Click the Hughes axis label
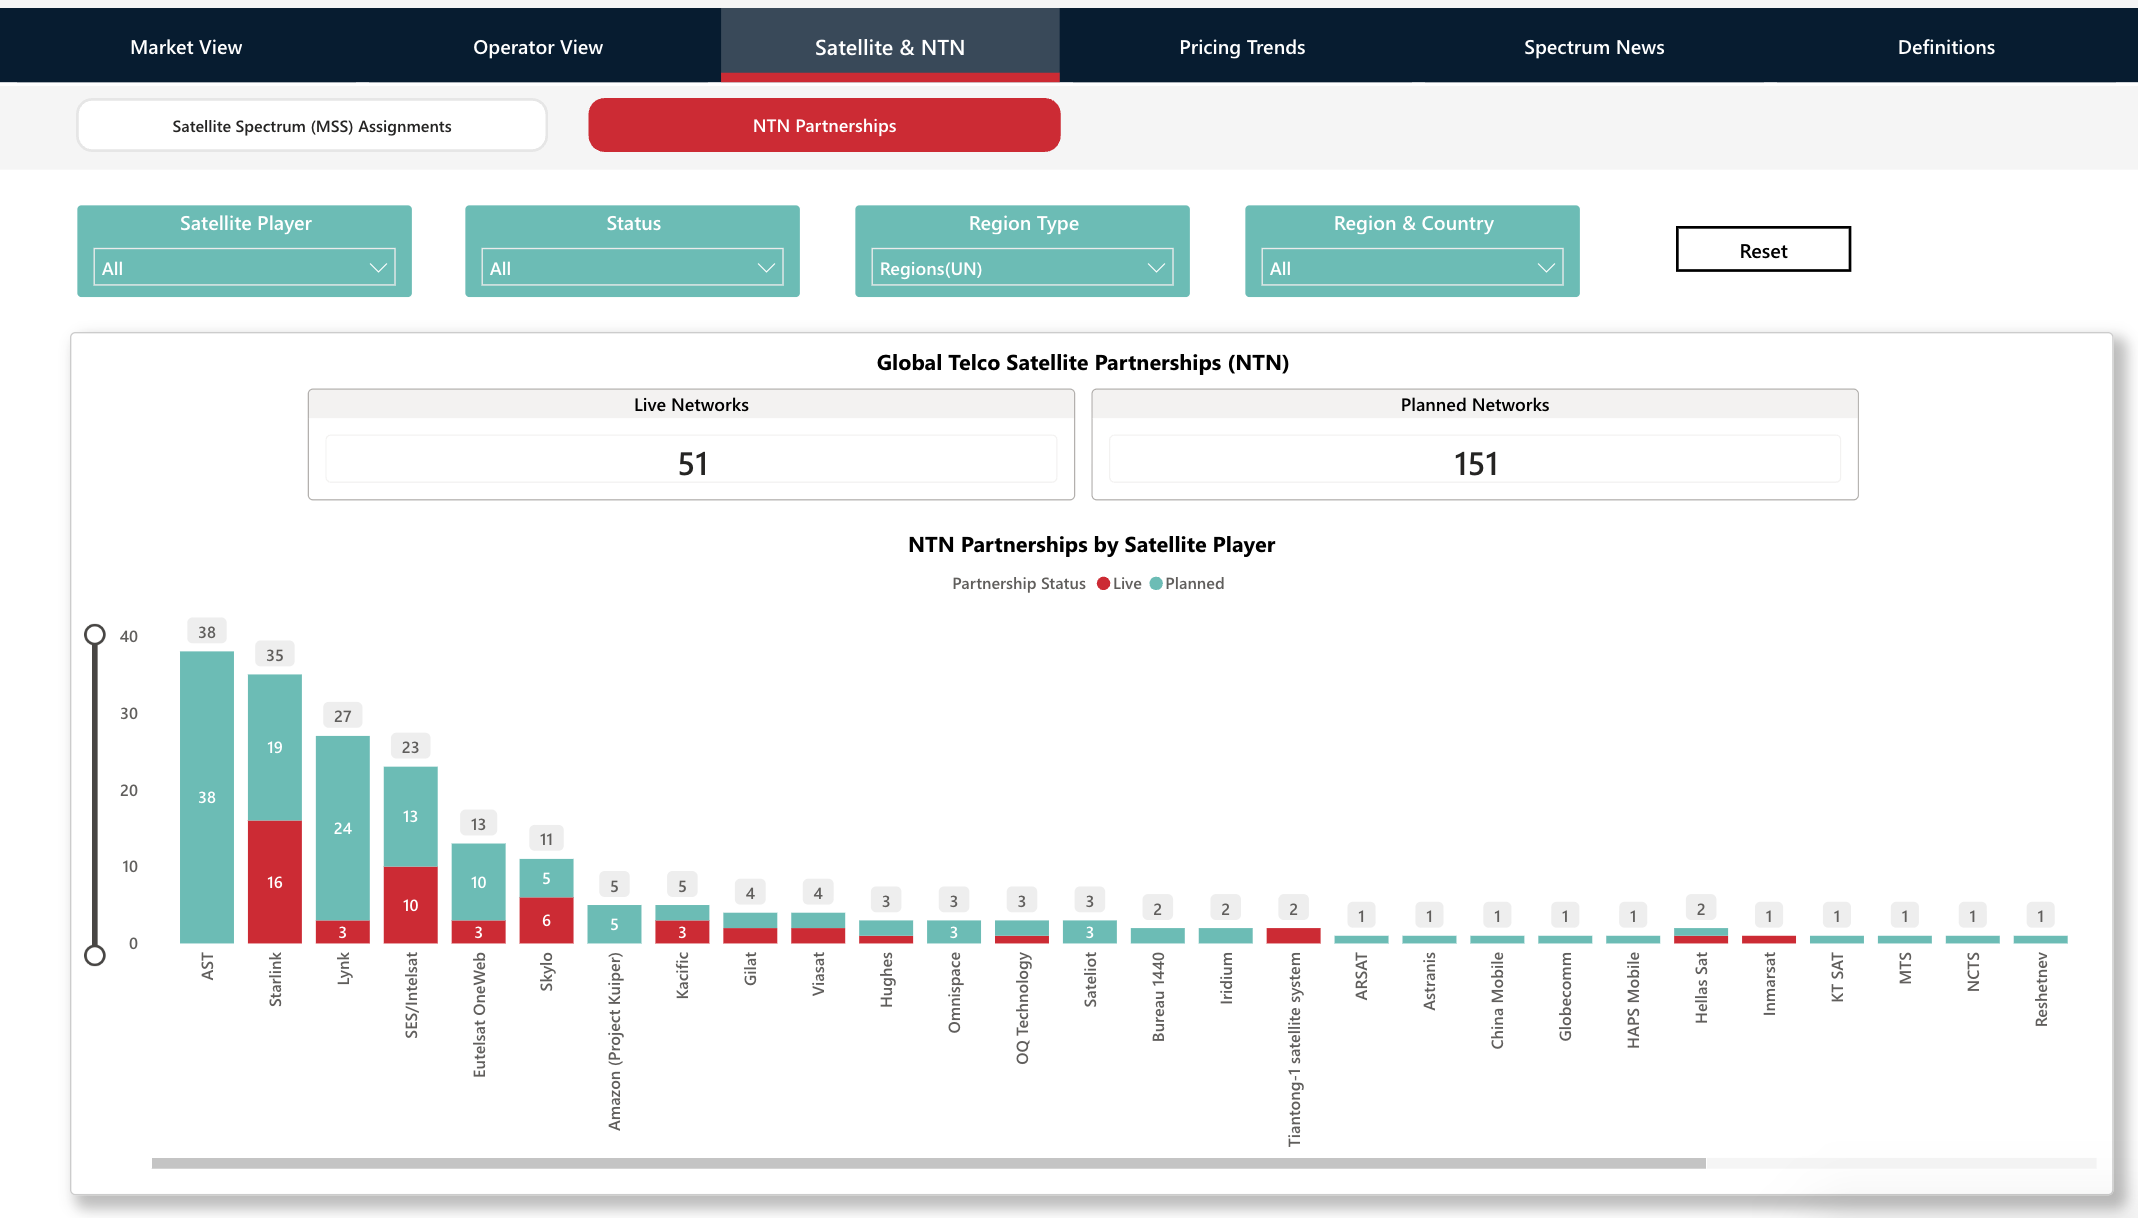 (x=886, y=979)
